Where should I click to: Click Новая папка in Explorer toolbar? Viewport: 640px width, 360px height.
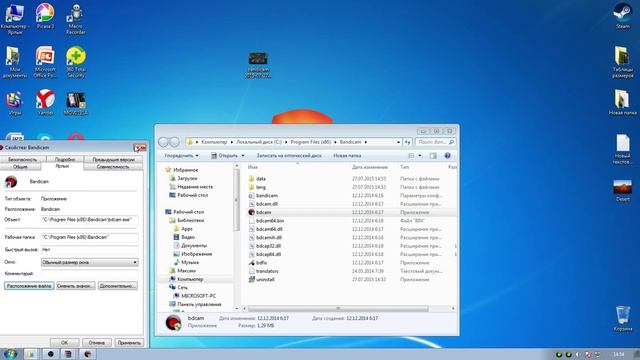(347, 156)
